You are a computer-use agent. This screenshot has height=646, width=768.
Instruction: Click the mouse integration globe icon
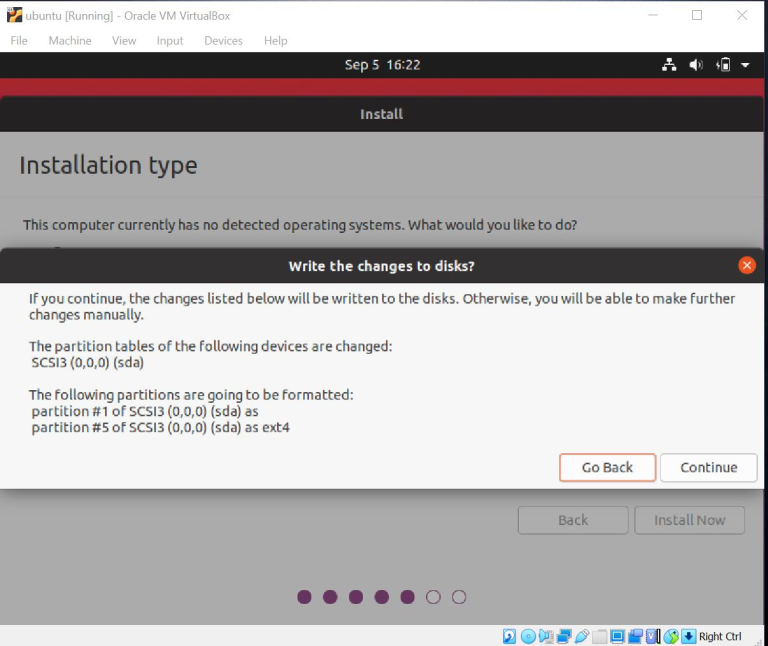(671, 636)
